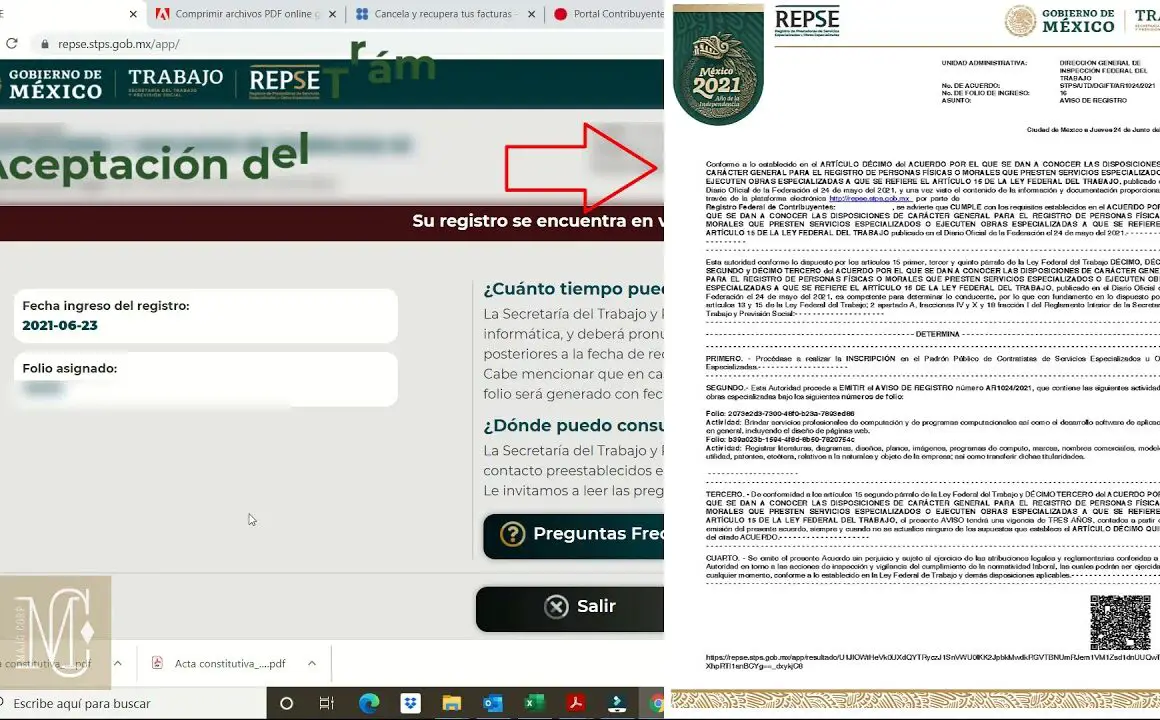The height and width of the screenshot is (720, 1160).
Task: Click the REPSE logo in site header
Action: (x=285, y=82)
